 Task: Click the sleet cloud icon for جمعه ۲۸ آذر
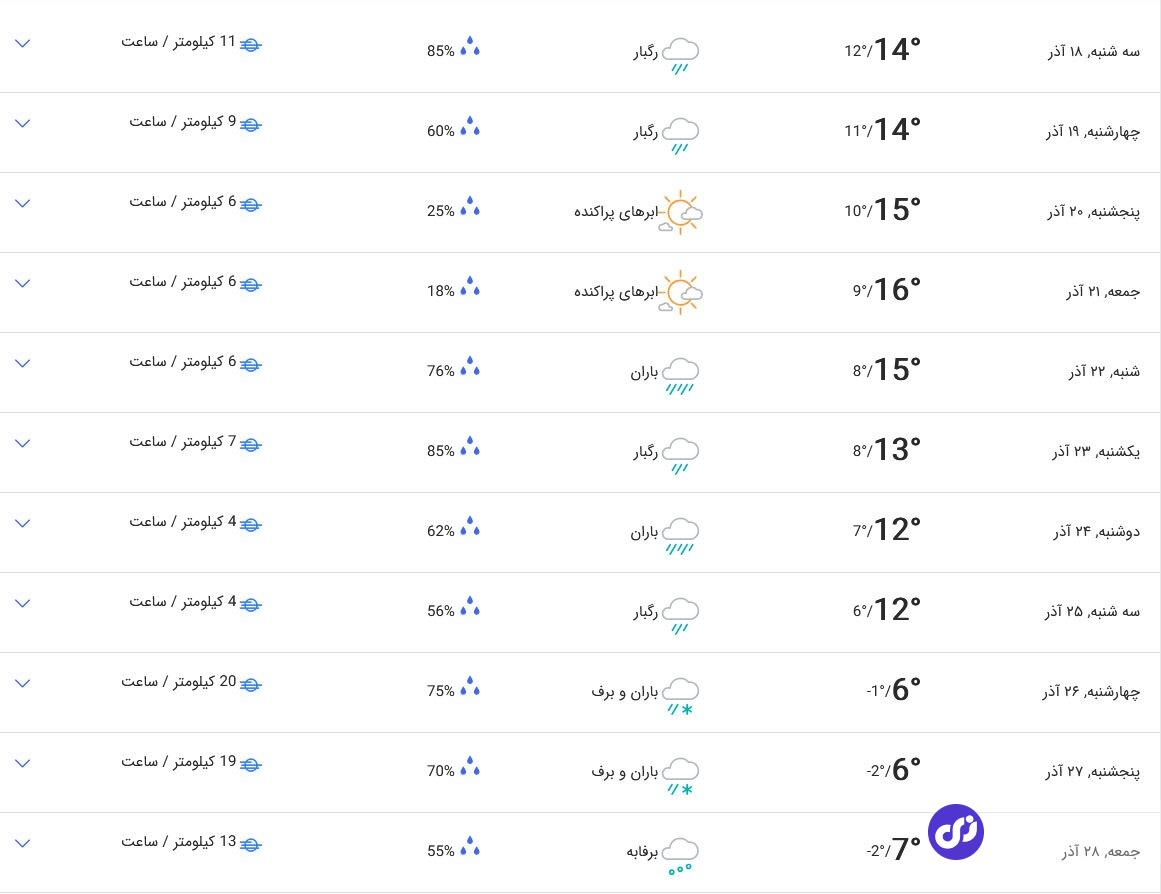tap(681, 853)
